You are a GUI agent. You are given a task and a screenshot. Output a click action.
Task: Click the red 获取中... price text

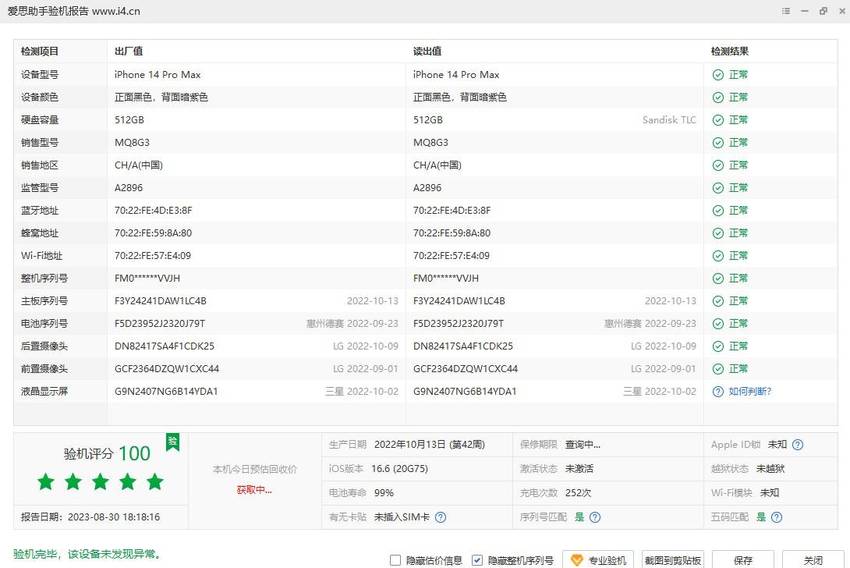(x=254, y=490)
